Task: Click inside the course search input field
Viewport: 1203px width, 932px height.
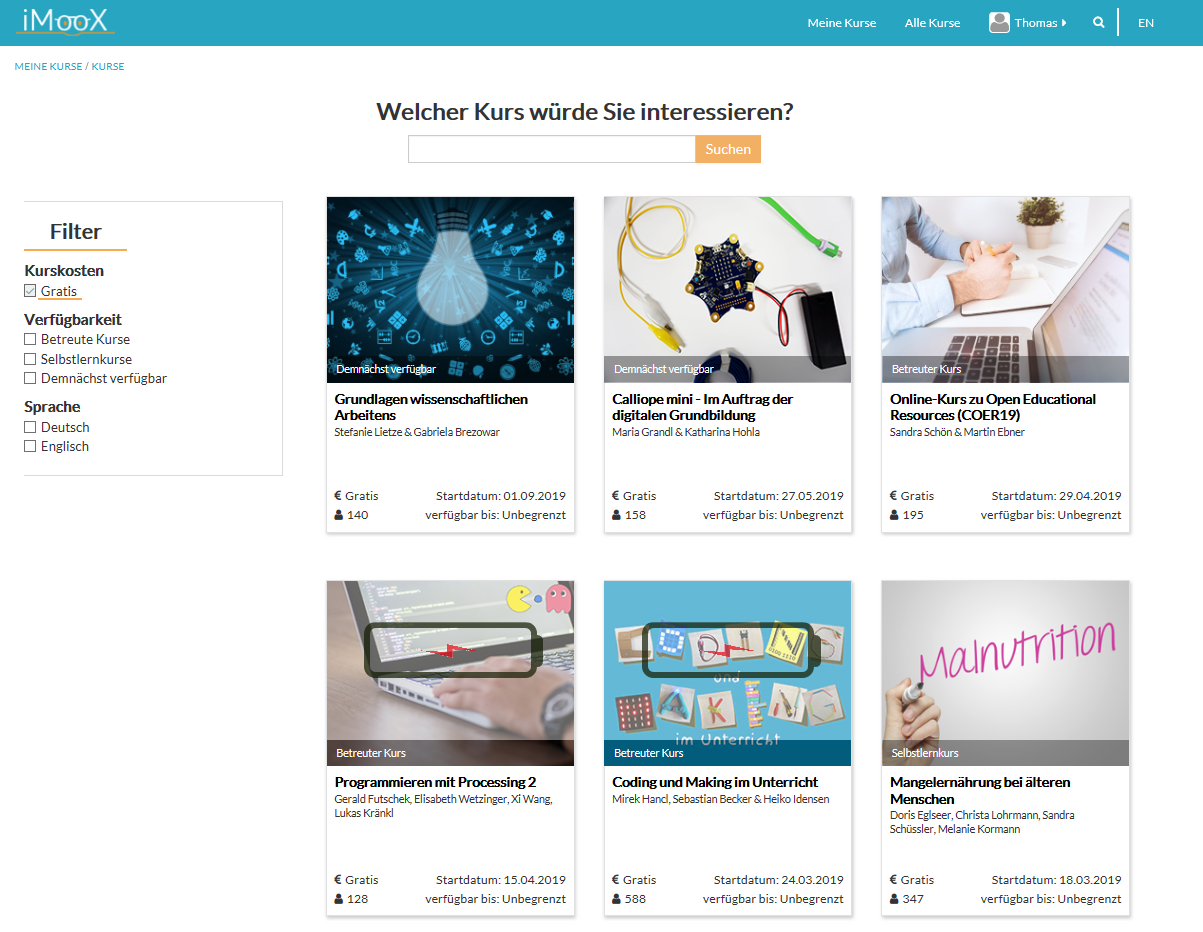Action: pos(550,148)
